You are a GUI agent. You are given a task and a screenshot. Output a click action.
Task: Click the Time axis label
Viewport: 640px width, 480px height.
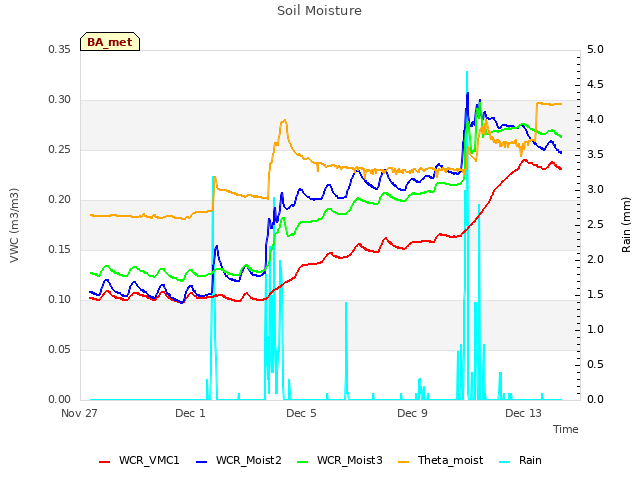point(565,429)
